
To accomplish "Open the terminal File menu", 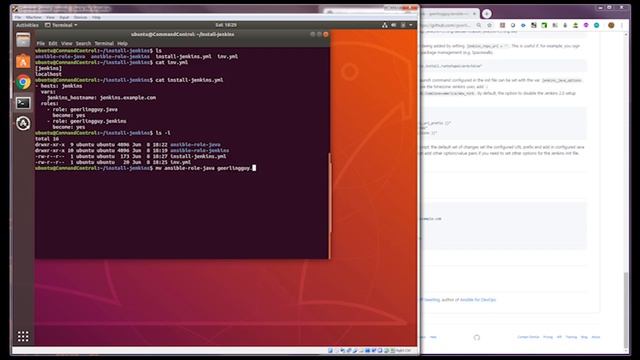I will tap(40, 43).
